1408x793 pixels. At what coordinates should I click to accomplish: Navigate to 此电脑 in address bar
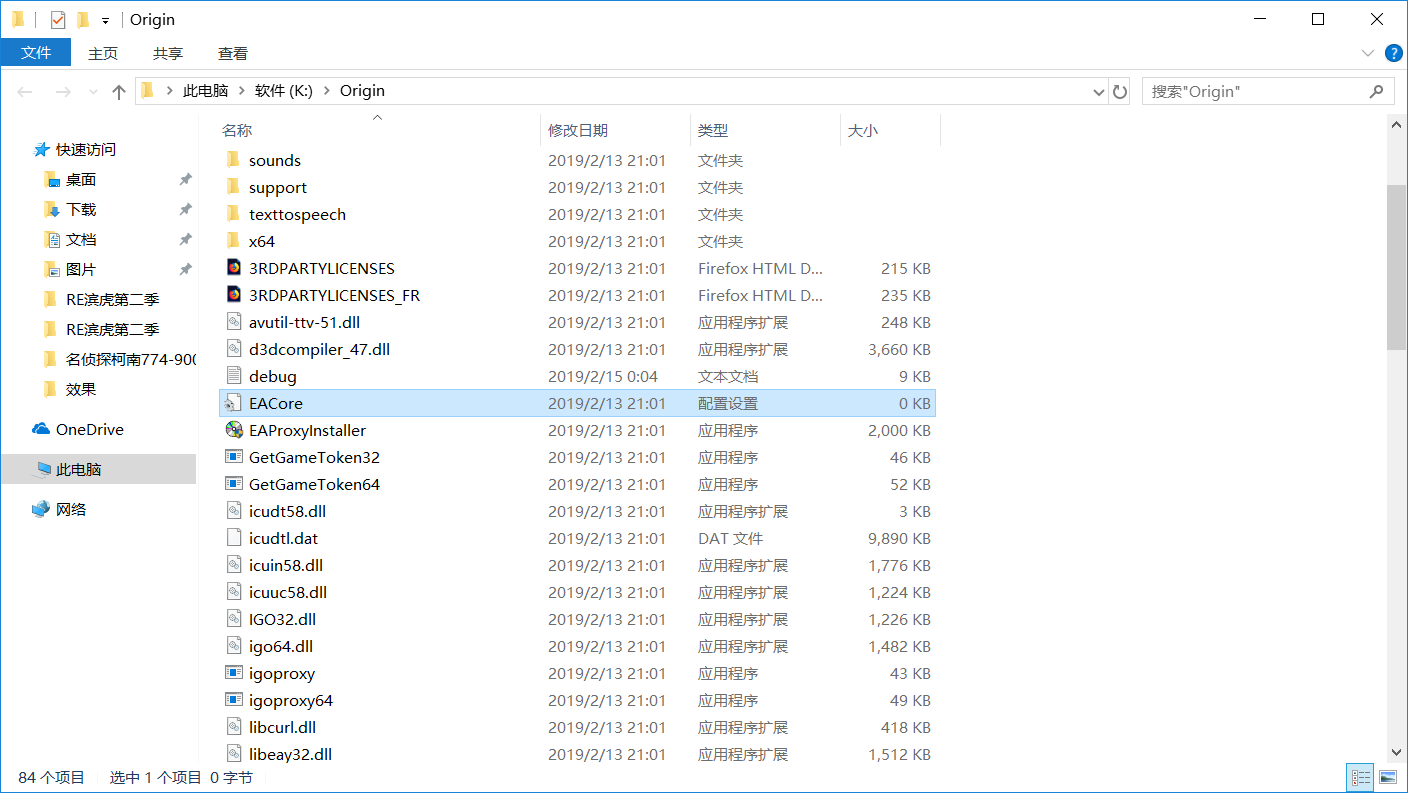[205, 91]
